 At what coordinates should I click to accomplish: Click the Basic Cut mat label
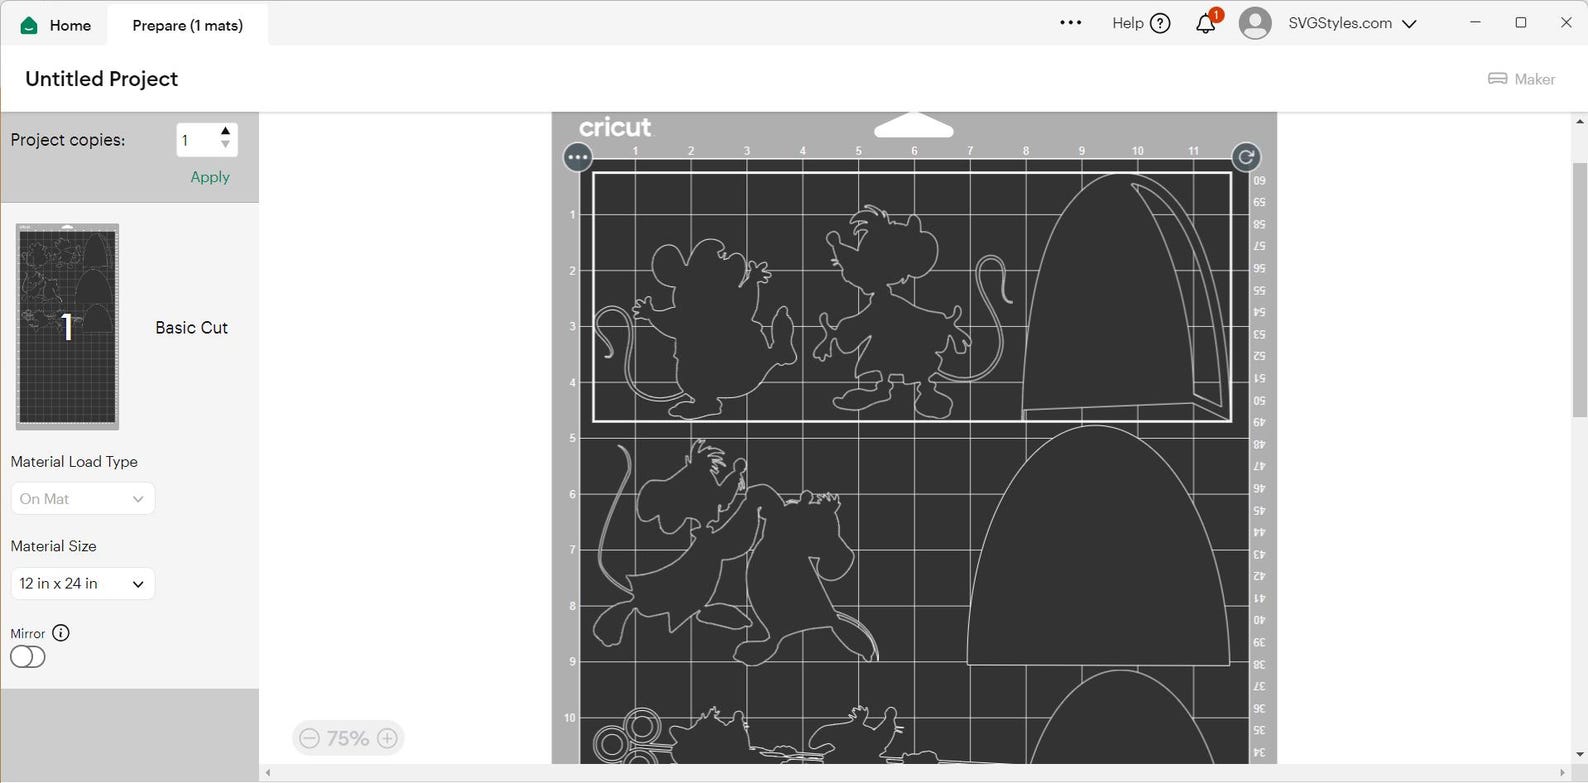point(192,327)
